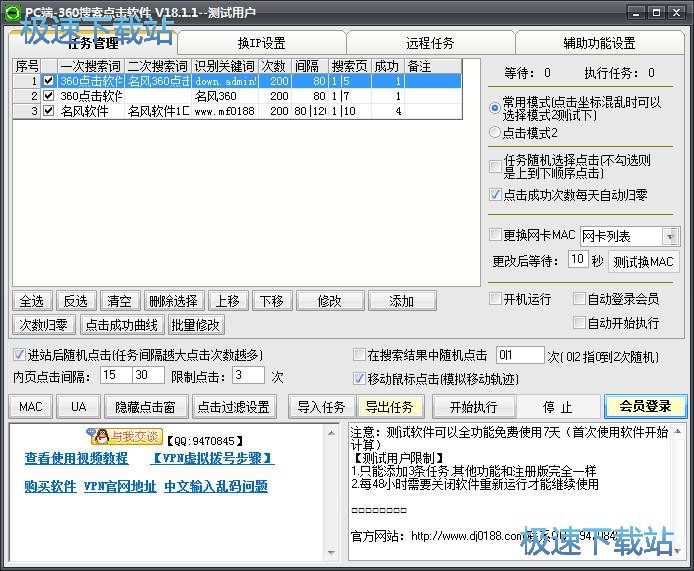Click the 修改 button
Viewport: 694px width, 571px height.
330,301
